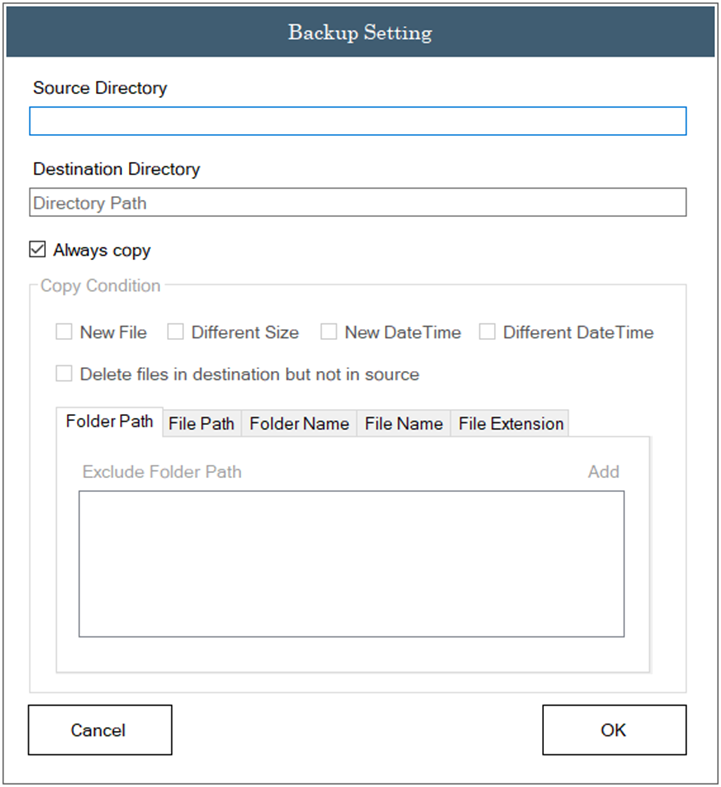
Task: Focus the Destination Directory path field
Action: 358,202
